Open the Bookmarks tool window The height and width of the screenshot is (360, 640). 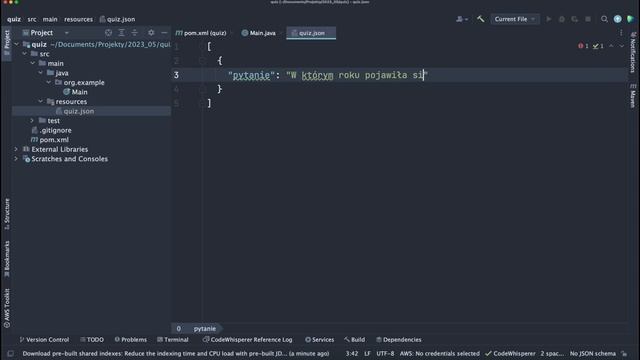click(7, 259)
